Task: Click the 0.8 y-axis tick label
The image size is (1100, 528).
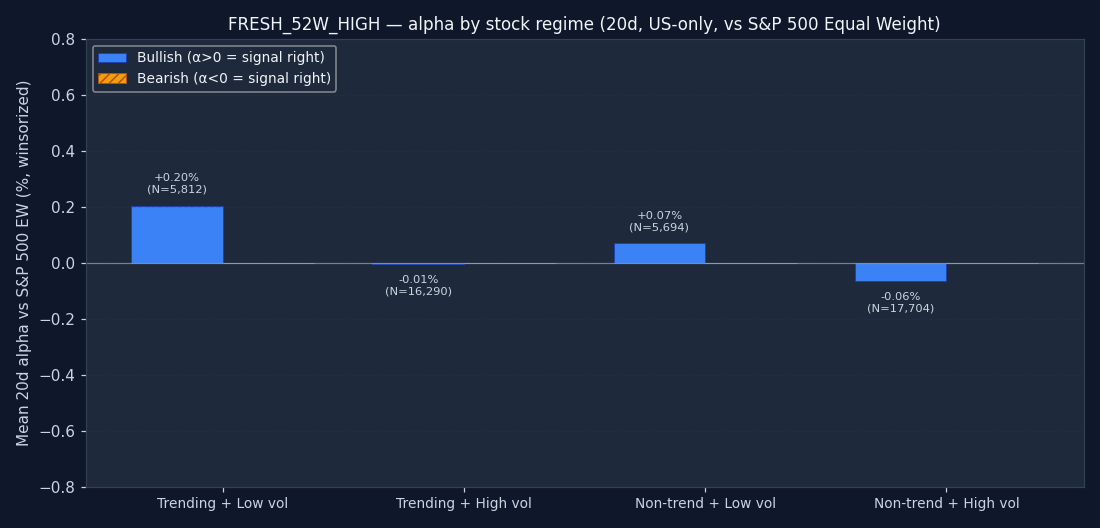Action: coord(62,39)
